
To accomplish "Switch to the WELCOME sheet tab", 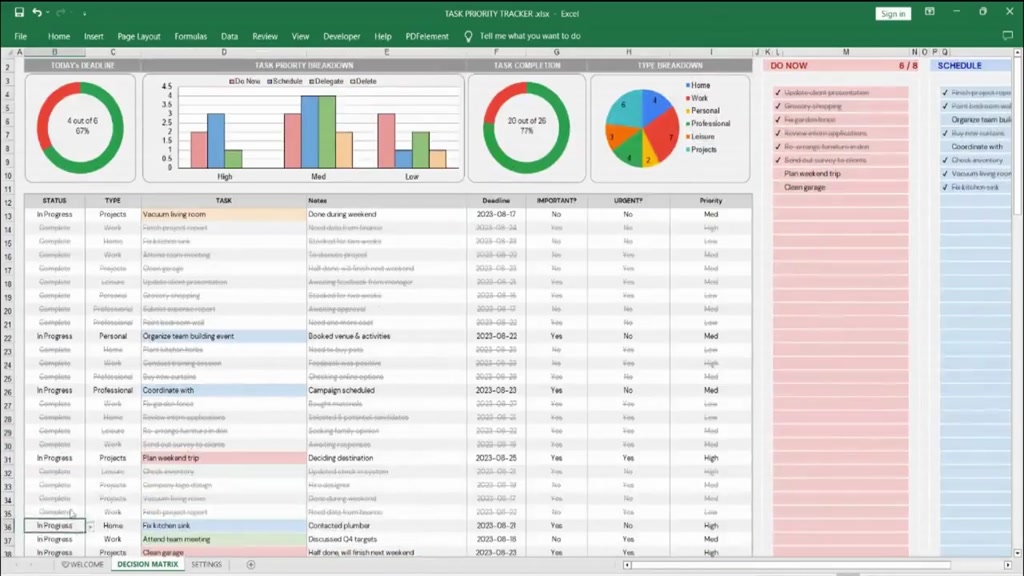I will click(83, 565).
